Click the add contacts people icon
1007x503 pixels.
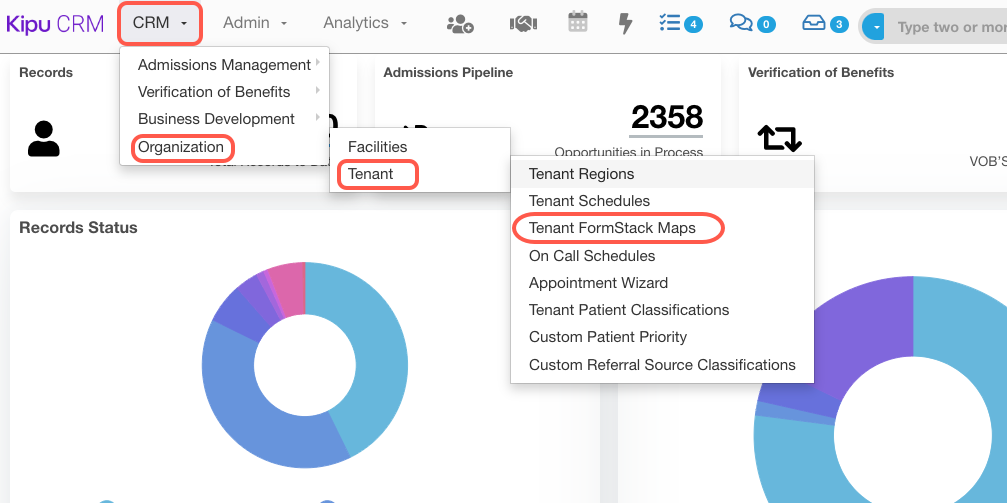click(460, 23)
